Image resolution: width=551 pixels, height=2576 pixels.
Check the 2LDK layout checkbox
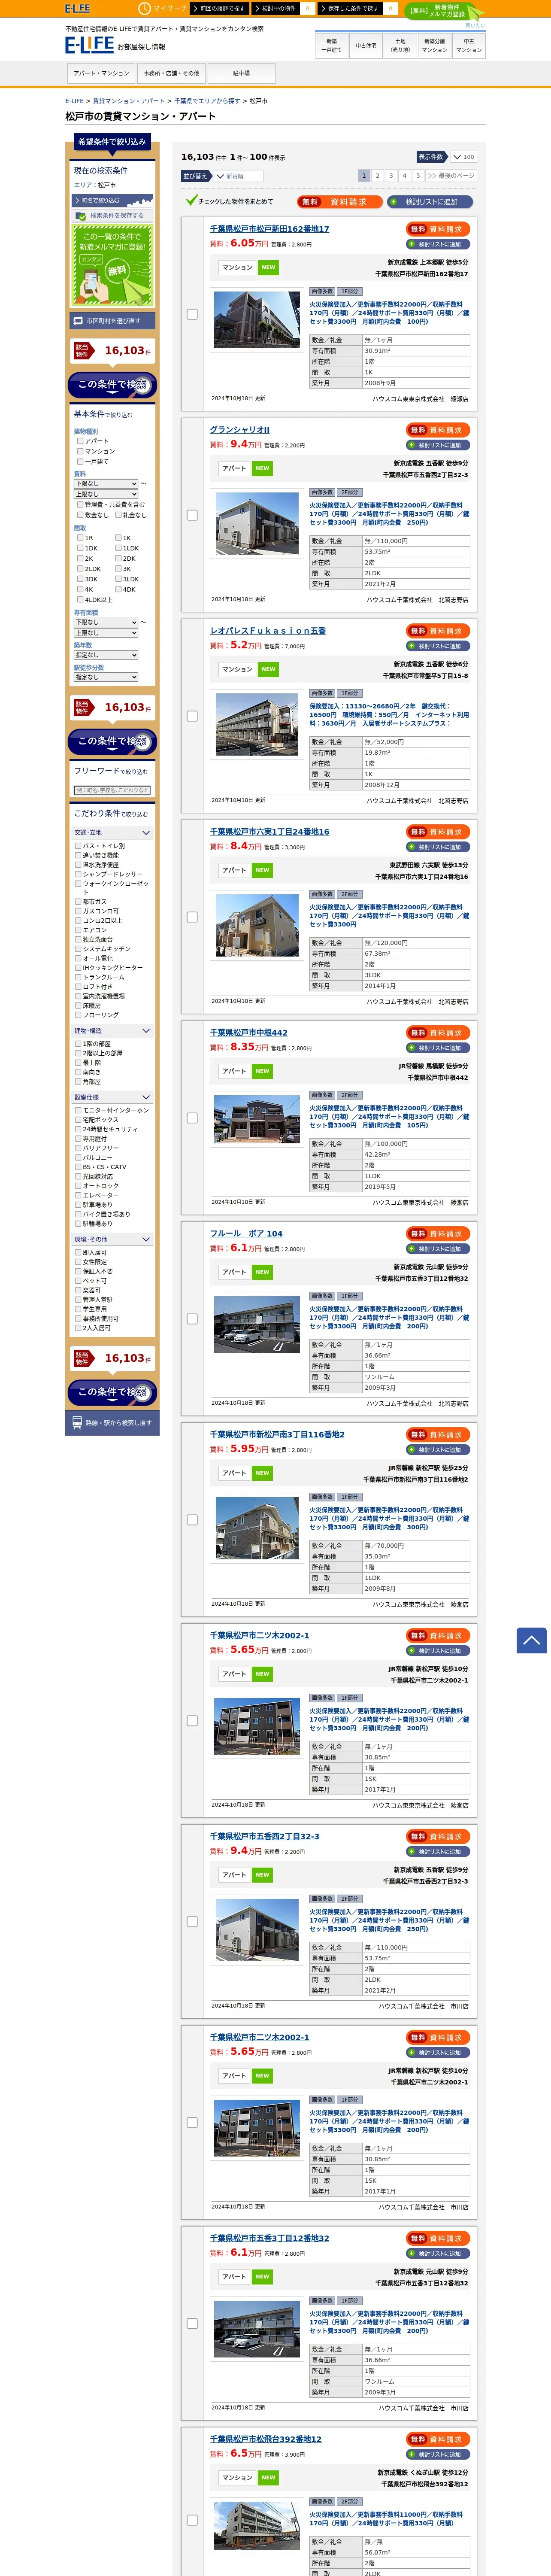(x=80, y=568)
